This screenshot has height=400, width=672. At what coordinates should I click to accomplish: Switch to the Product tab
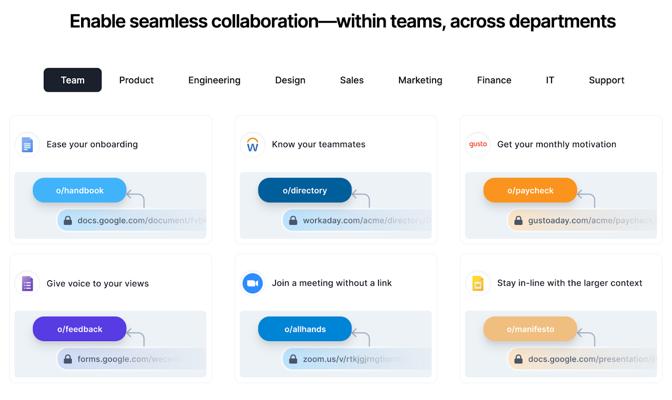pos(136,80)
